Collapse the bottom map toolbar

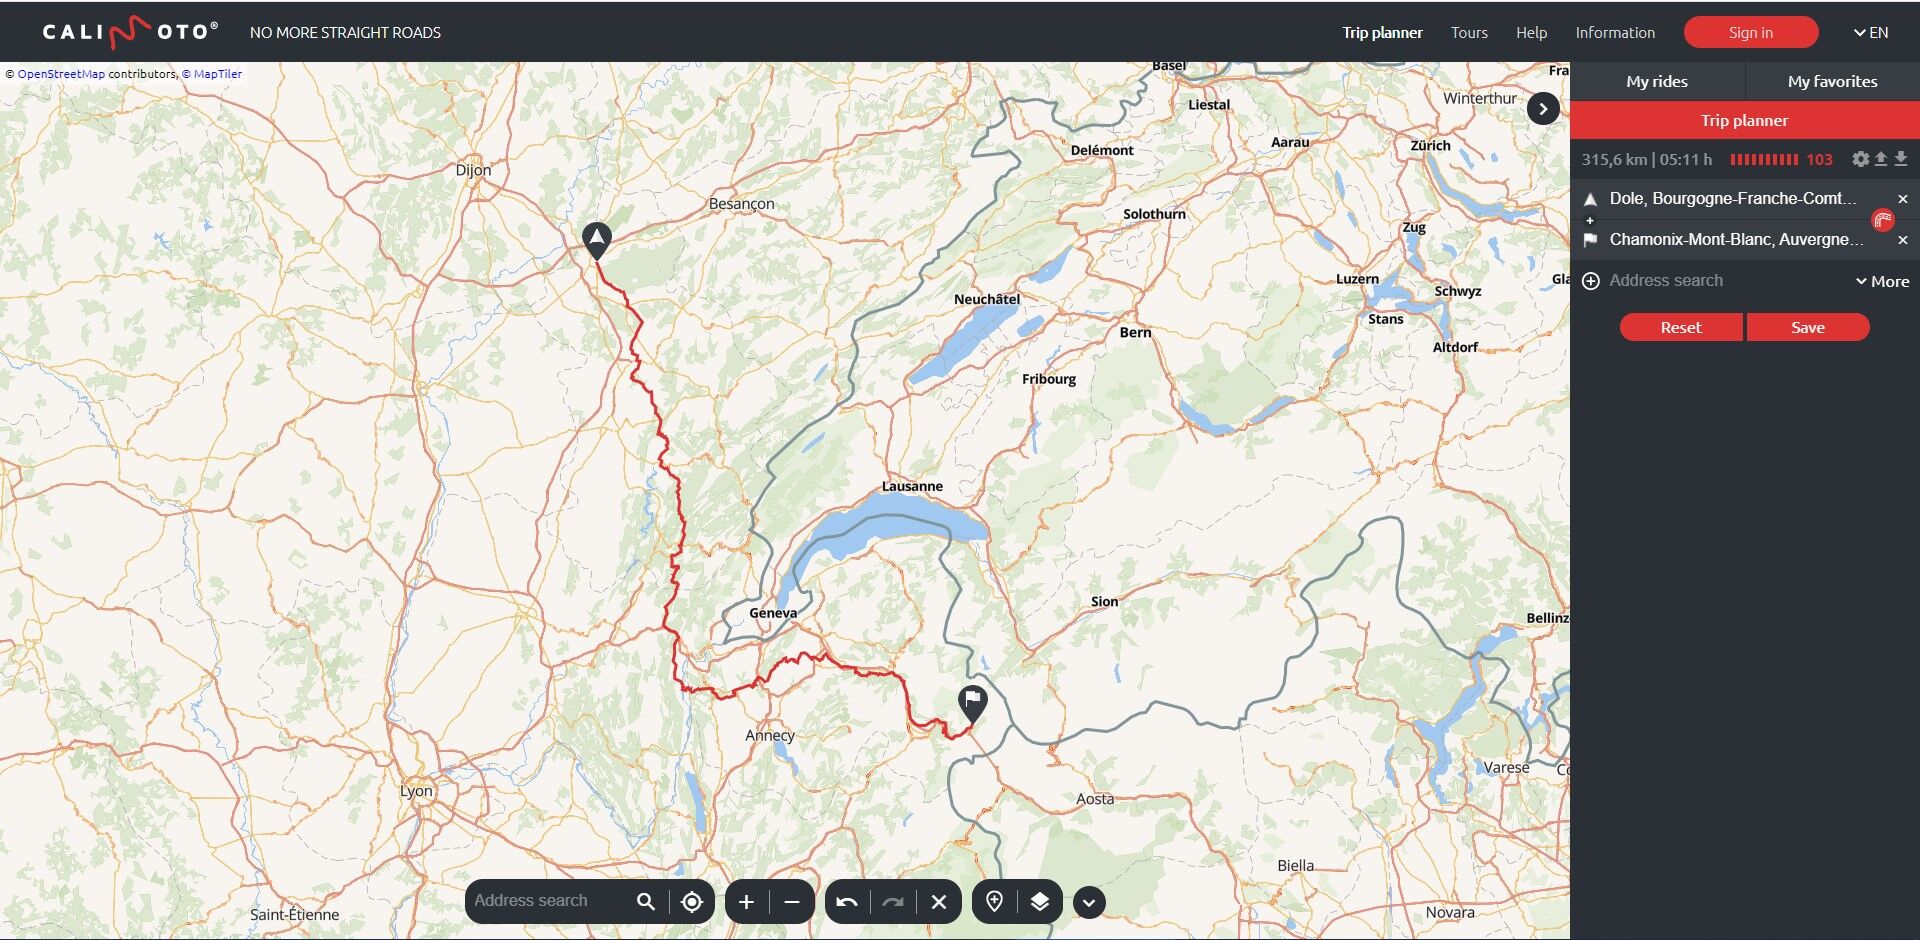point(1089,902)
